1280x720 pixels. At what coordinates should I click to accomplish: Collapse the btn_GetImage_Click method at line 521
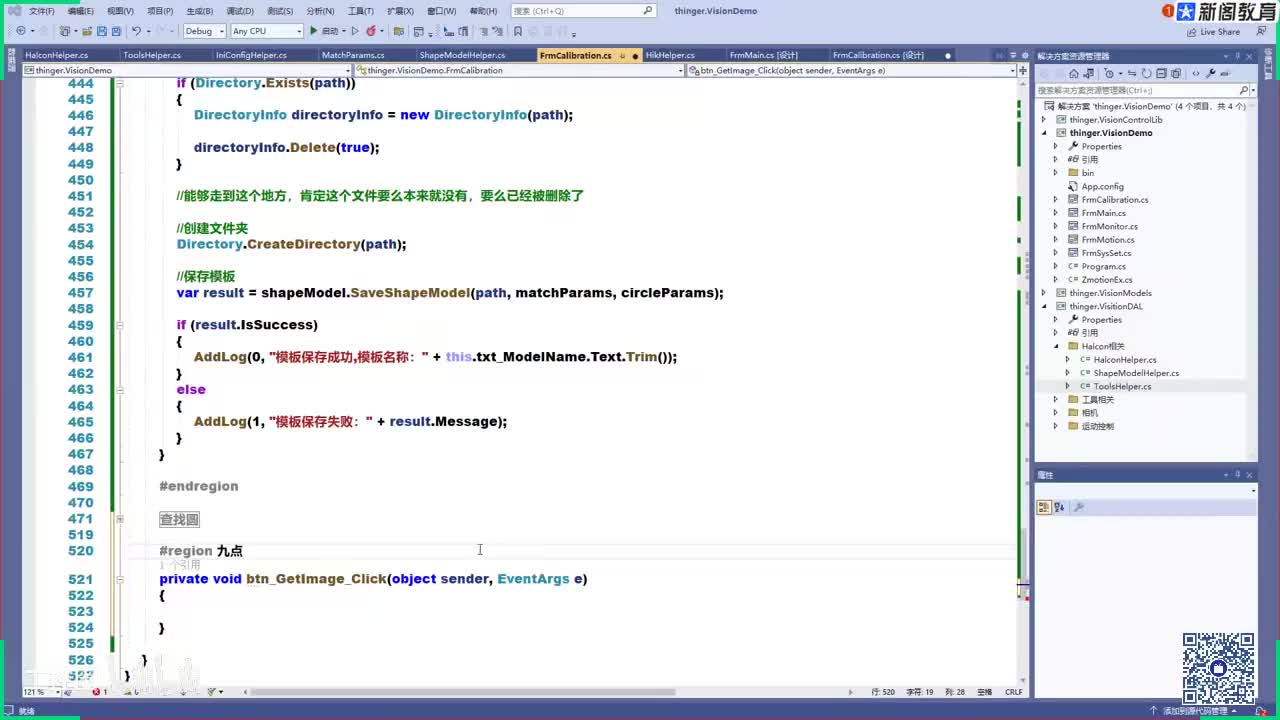pos(119,579)
